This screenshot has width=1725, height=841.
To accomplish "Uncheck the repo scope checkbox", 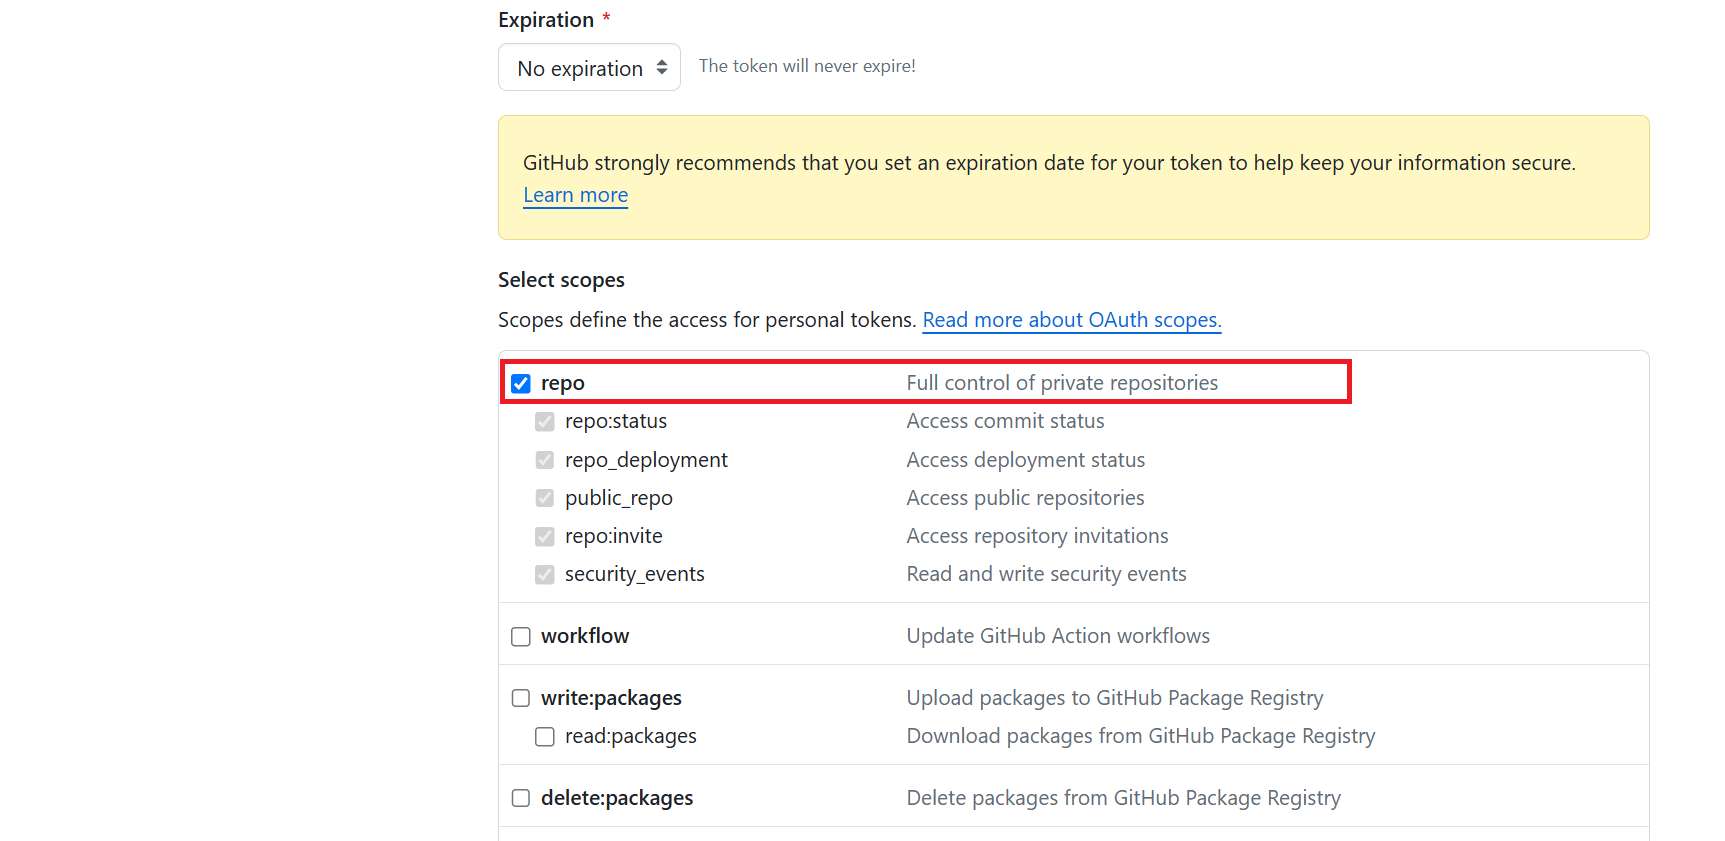I will [521, 384].
